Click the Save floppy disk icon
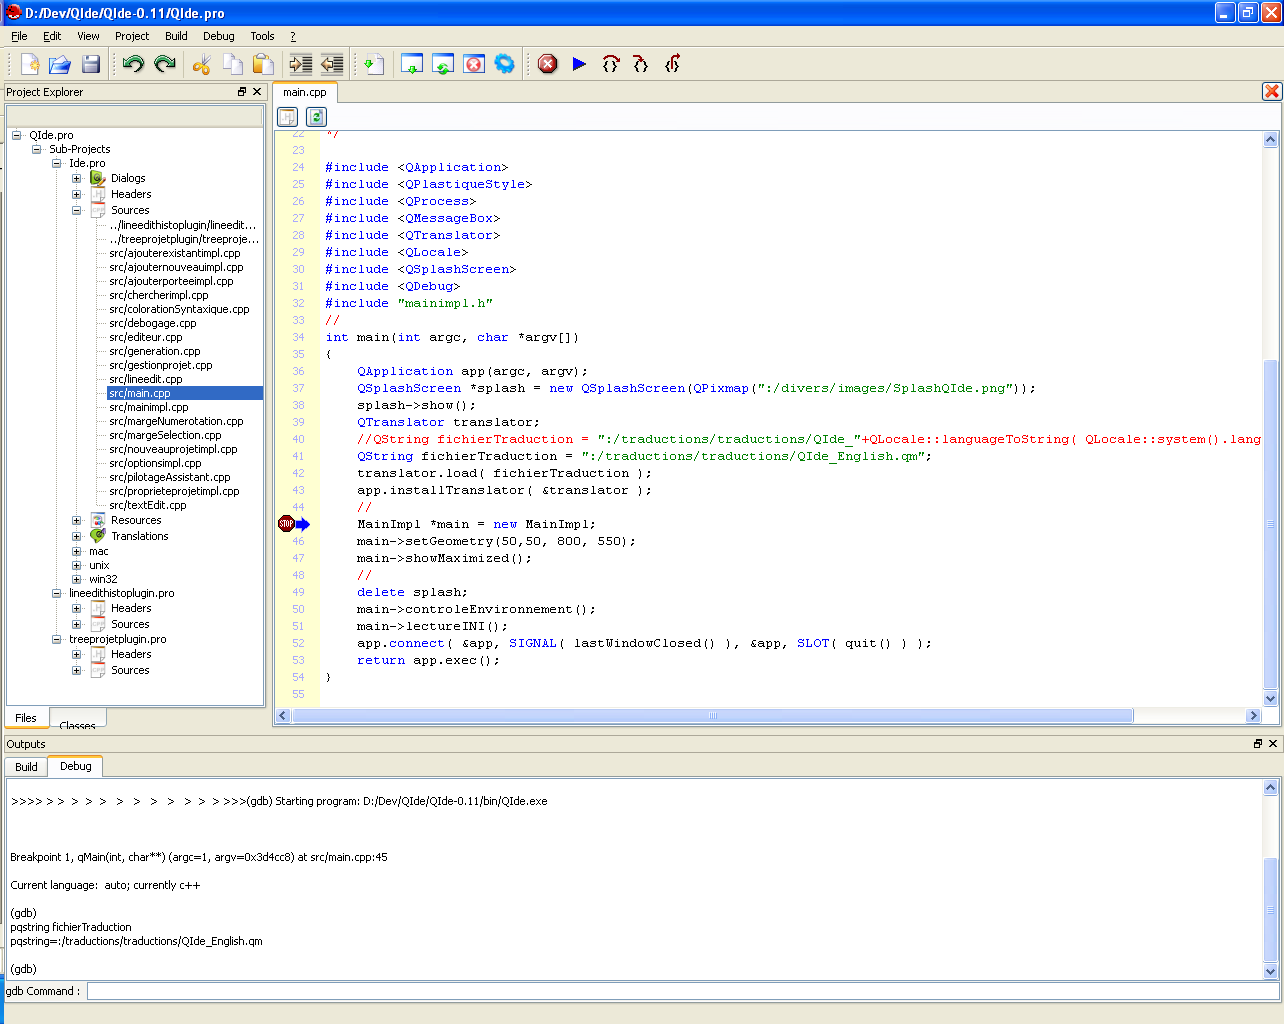 (x=91, y=64)
